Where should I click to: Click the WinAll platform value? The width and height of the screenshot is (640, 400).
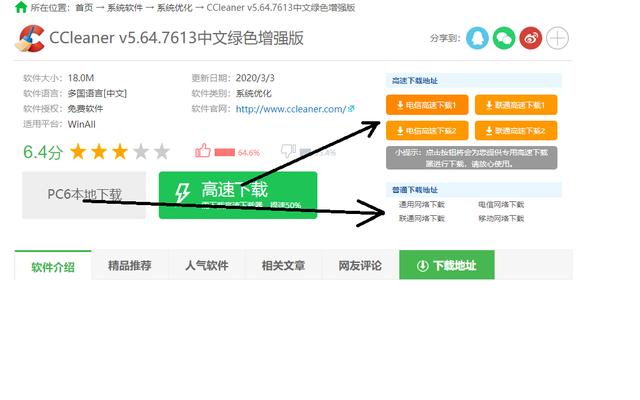(x=82, y=124)
